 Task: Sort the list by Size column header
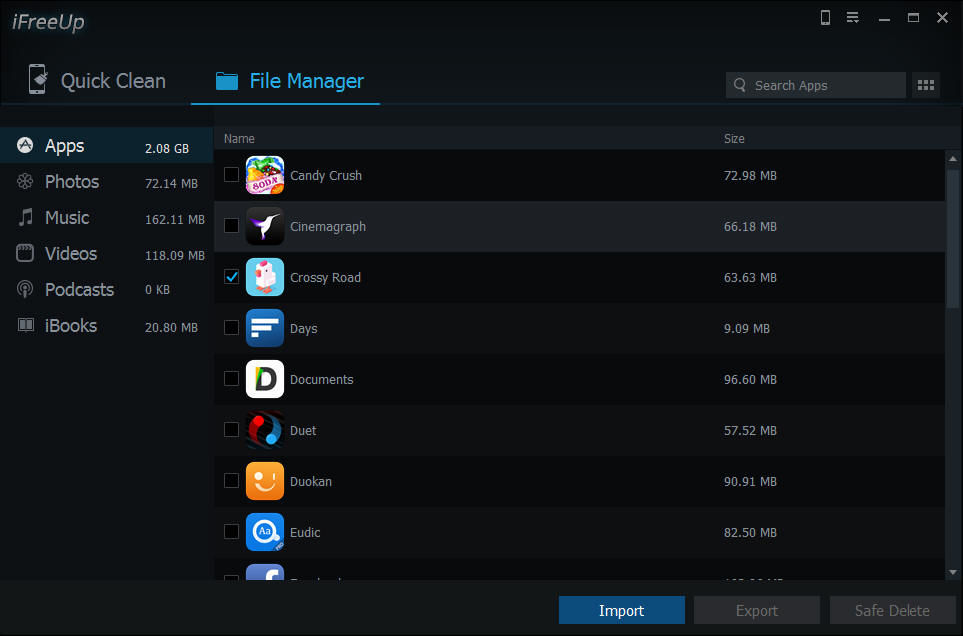[x=734, y=139]
